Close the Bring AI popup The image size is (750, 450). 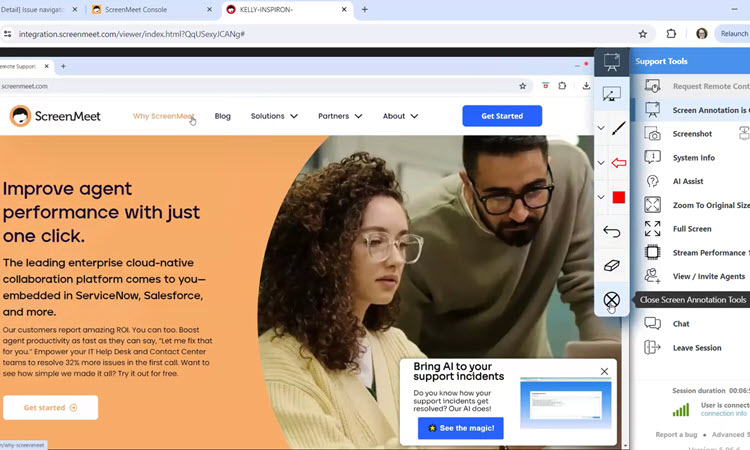[605, 372]
